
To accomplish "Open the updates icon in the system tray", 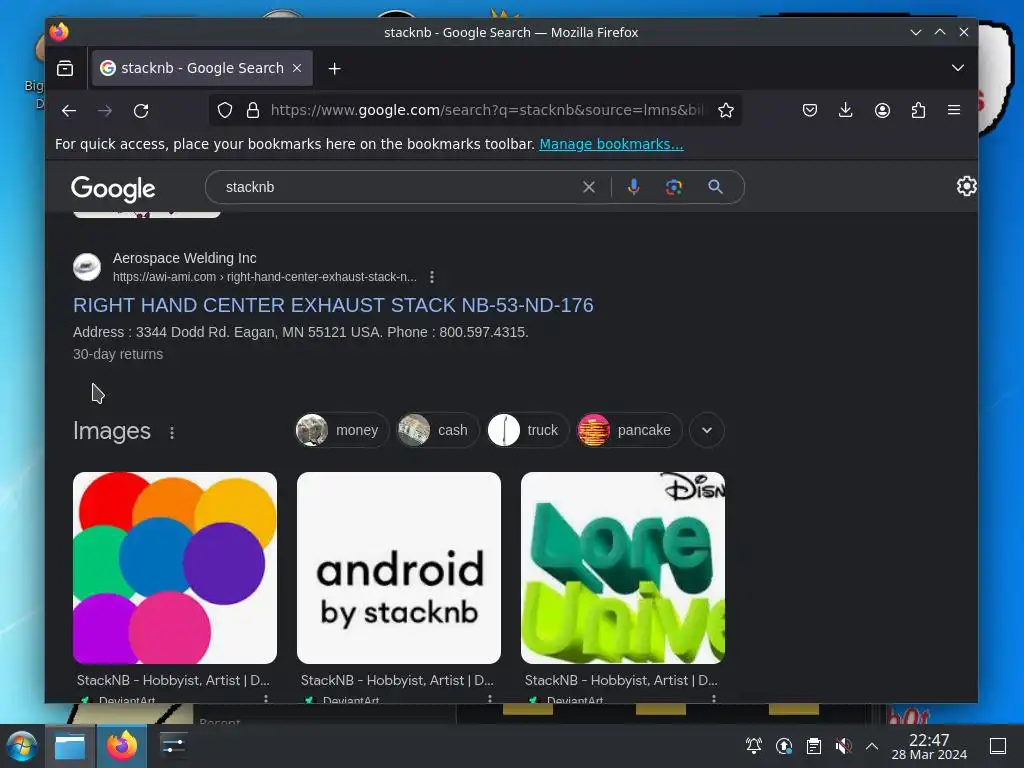I will (784, 746).
